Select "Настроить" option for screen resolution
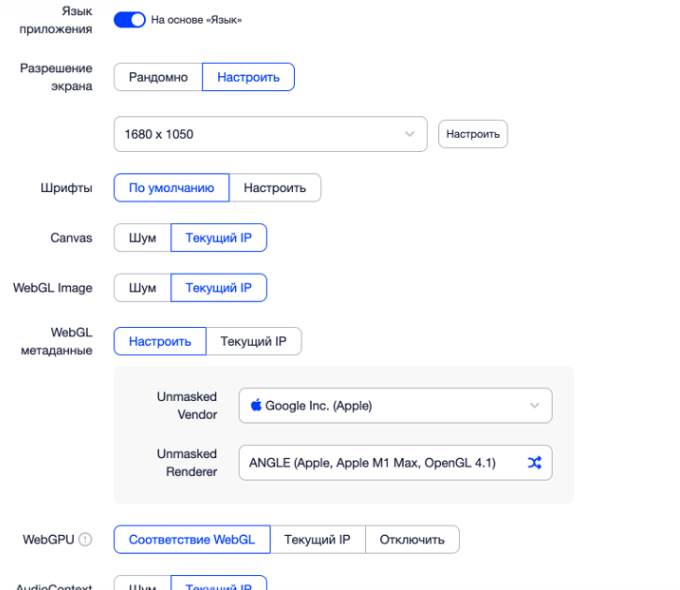Viewport: 680px width, 590px height. 248,77
